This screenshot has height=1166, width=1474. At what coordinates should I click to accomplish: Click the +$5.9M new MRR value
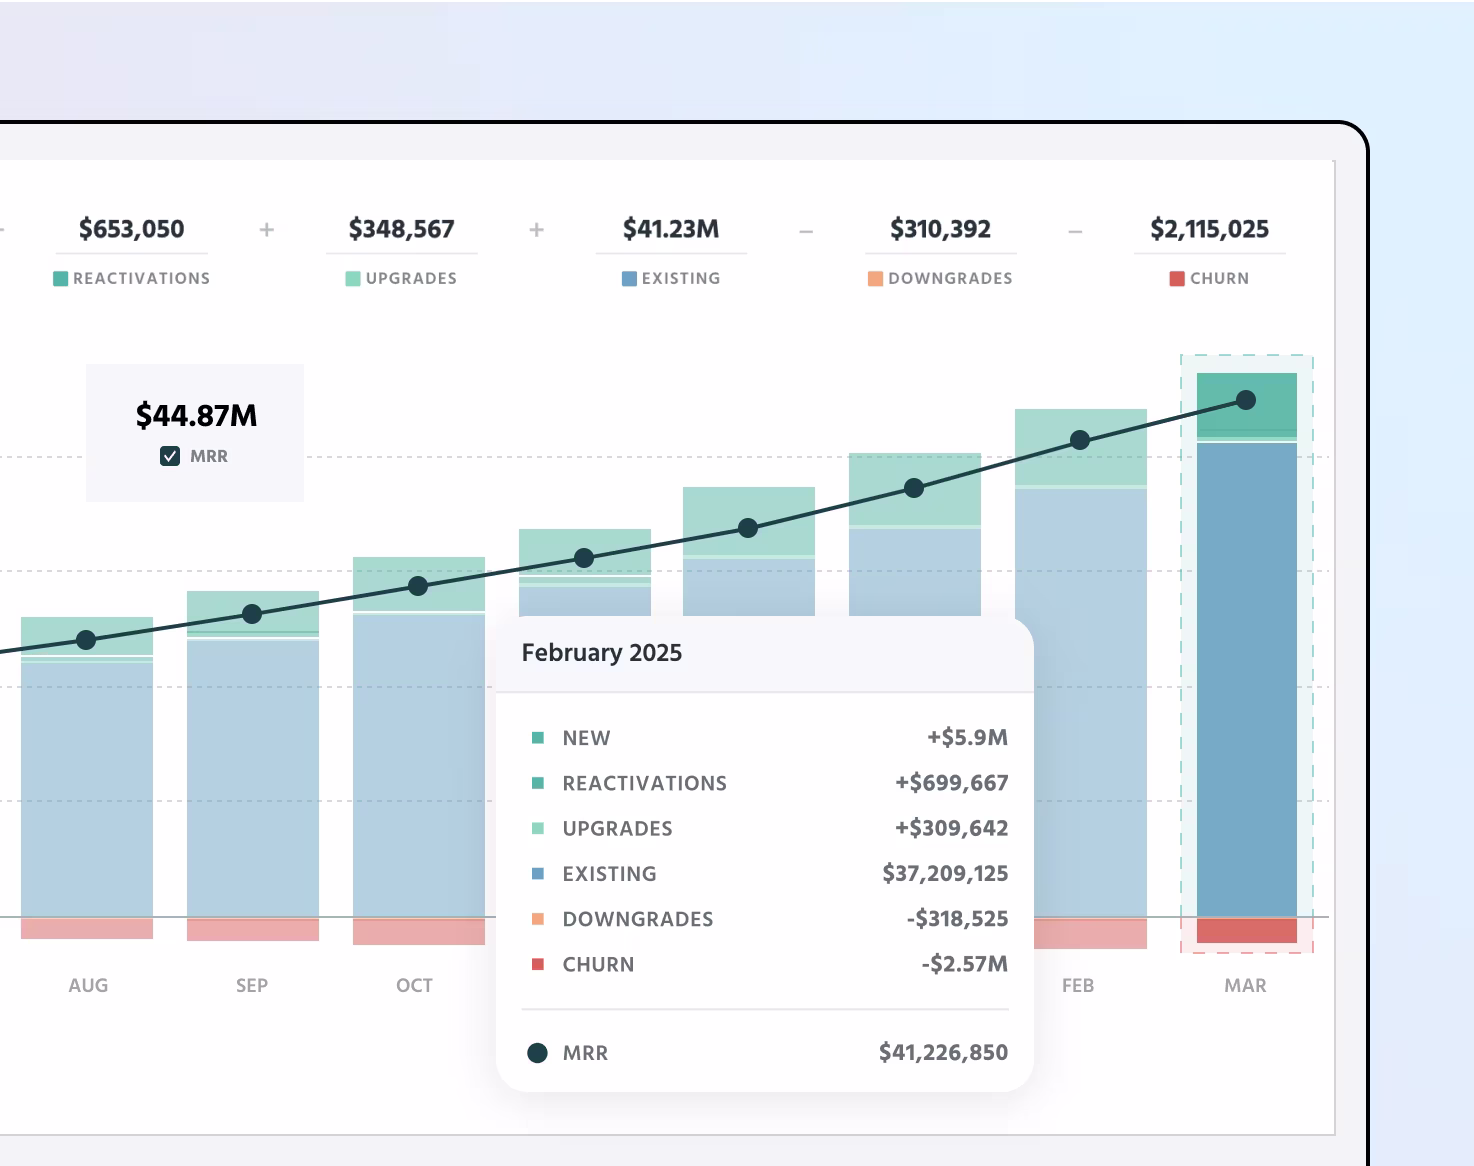tap(967, 738)
